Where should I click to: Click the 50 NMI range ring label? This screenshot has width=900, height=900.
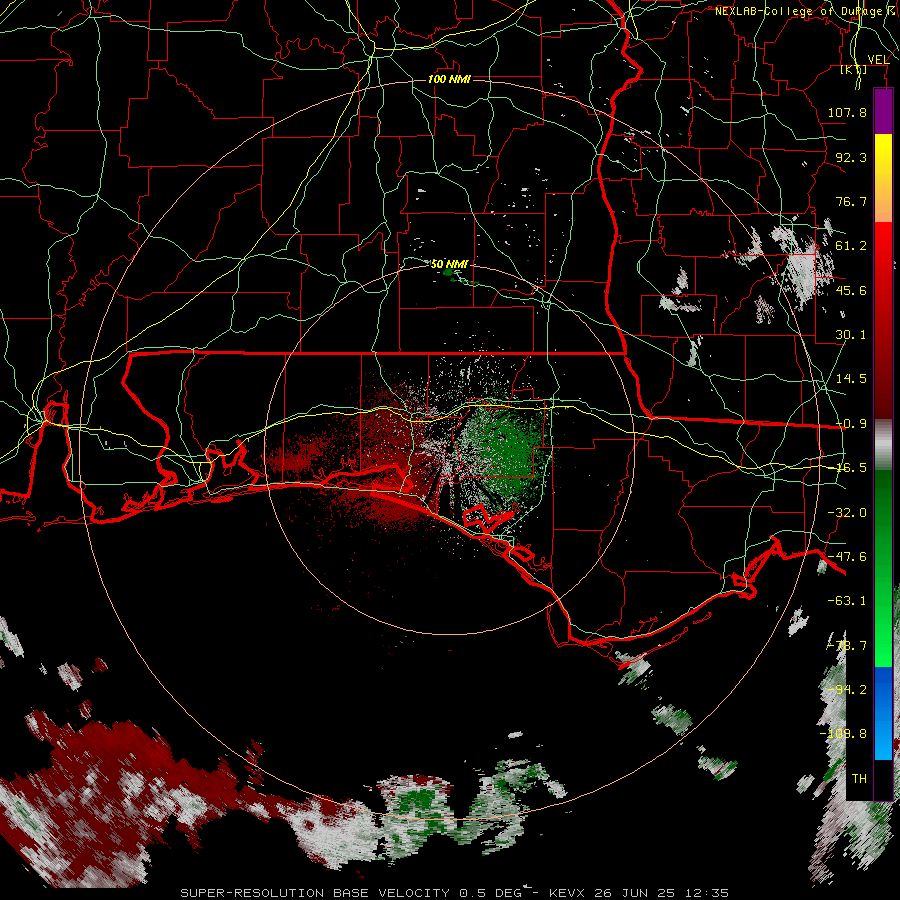449,264
